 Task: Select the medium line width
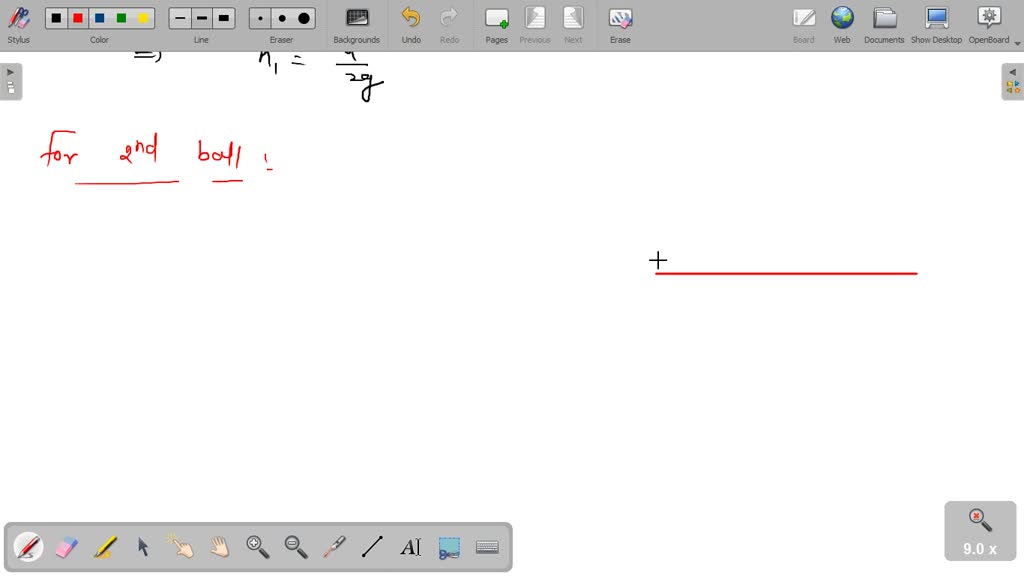click(201, 17)
